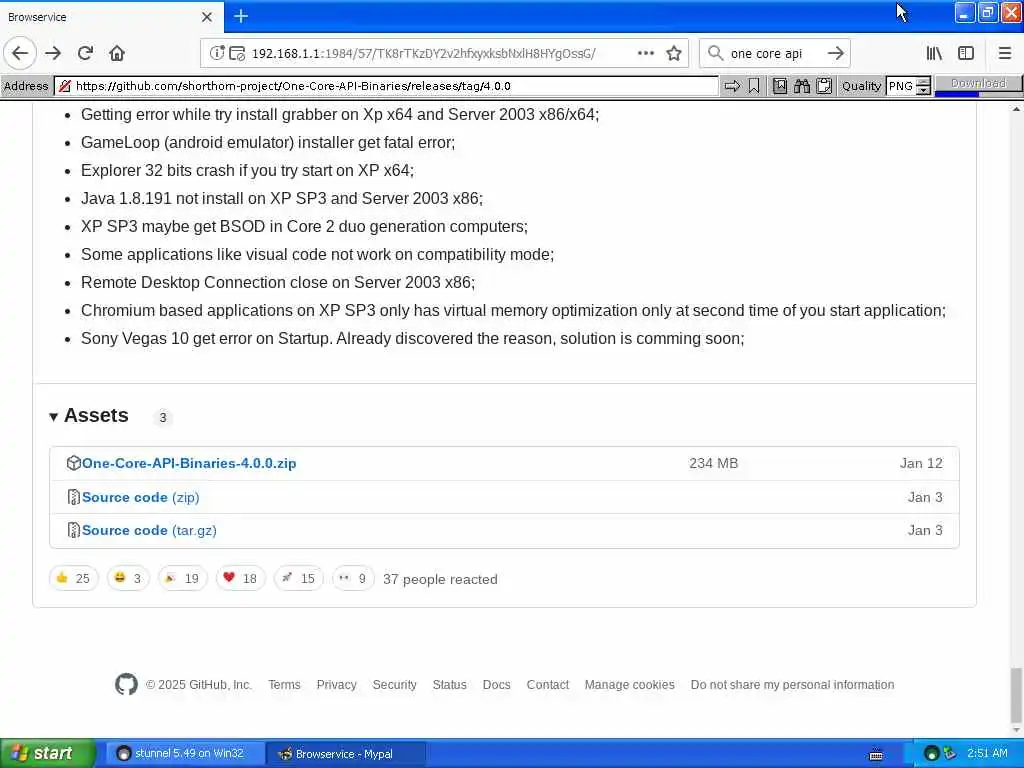The height and width of the screenshot is (768, 1024).
Task: Click the Browservice bookmark ribbon icon
Action: pyautogui.click(x=754, y=86)
